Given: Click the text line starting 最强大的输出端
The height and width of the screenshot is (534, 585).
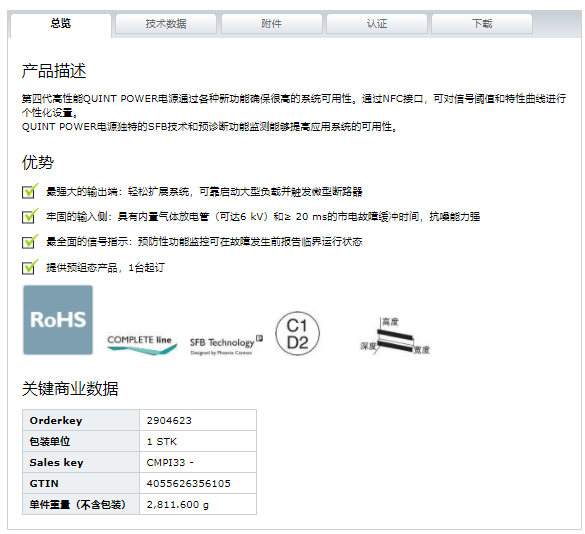Looking at the screenshot, I should pyautogui.click(x=204, y=191).
